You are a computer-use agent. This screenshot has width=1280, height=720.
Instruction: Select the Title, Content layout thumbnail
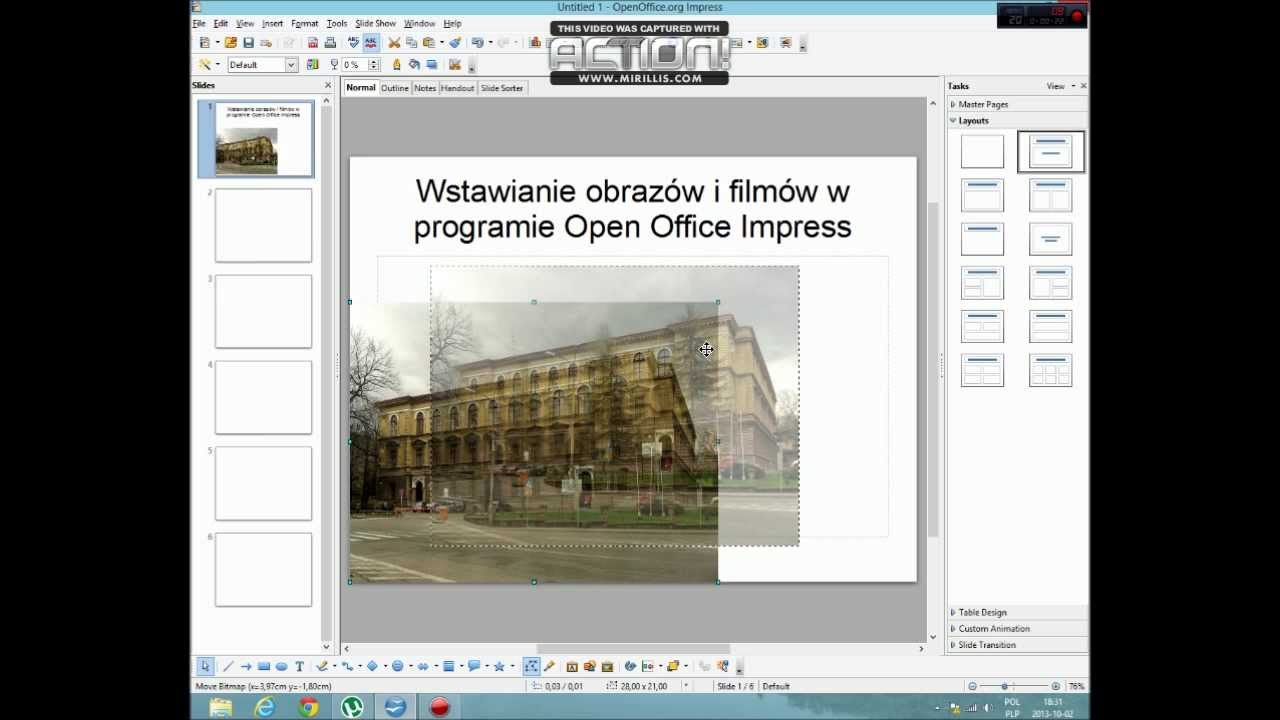(x=982, y=195)
